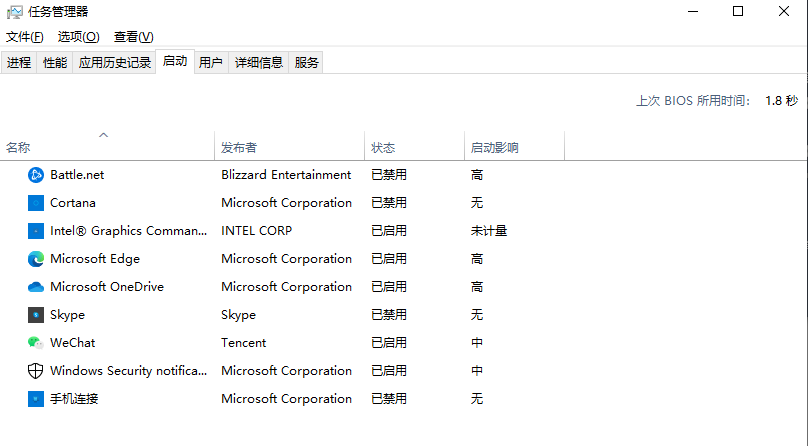The height and width of the screenshot is (446, 808).
Task: Open the 查看(V) menu
Action: click(x=133, y=37)
